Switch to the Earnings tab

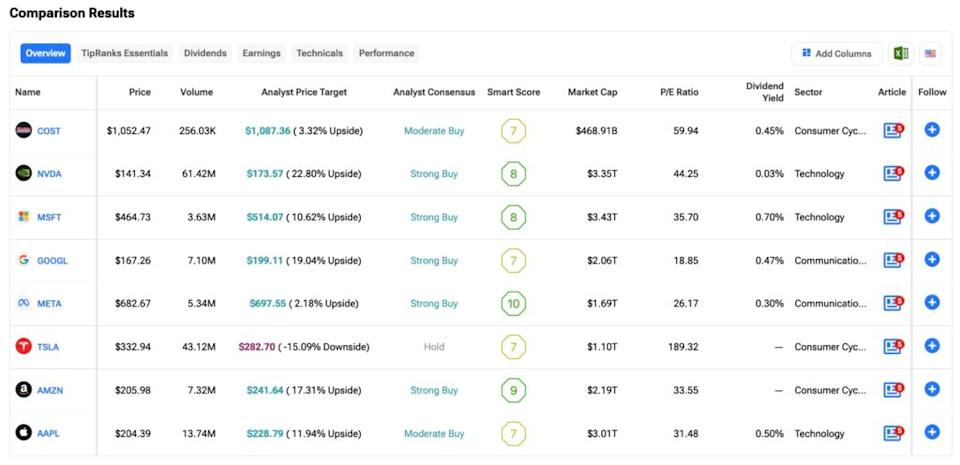[x=261, y=53]
